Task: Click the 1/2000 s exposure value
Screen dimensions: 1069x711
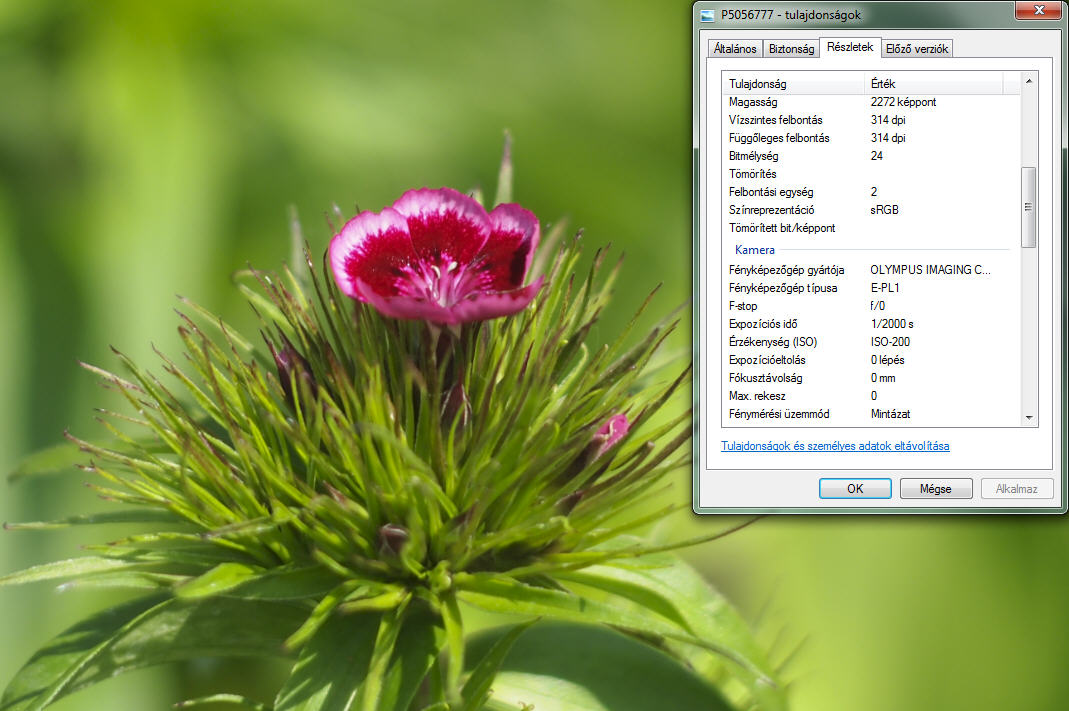Action: pyautogui.click(x=892, y=324)
